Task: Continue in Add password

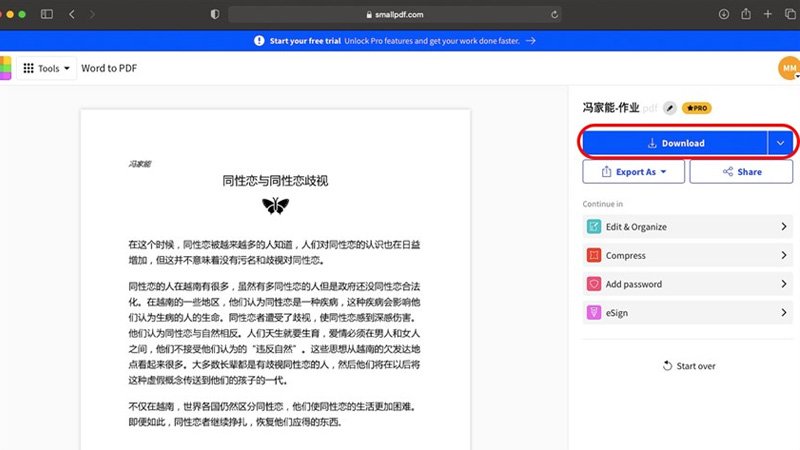Action: [x=688, y=284]
